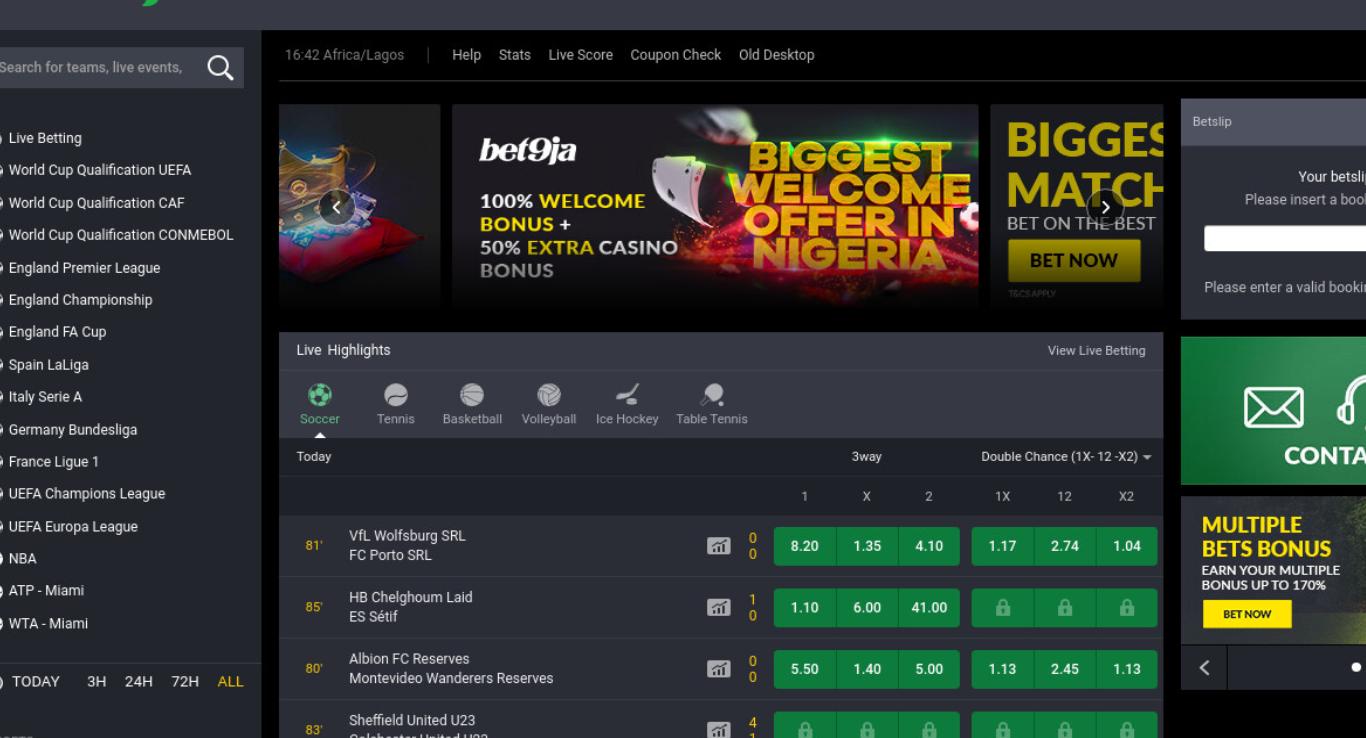Select the Volleyball sport icon

(549, 395)
